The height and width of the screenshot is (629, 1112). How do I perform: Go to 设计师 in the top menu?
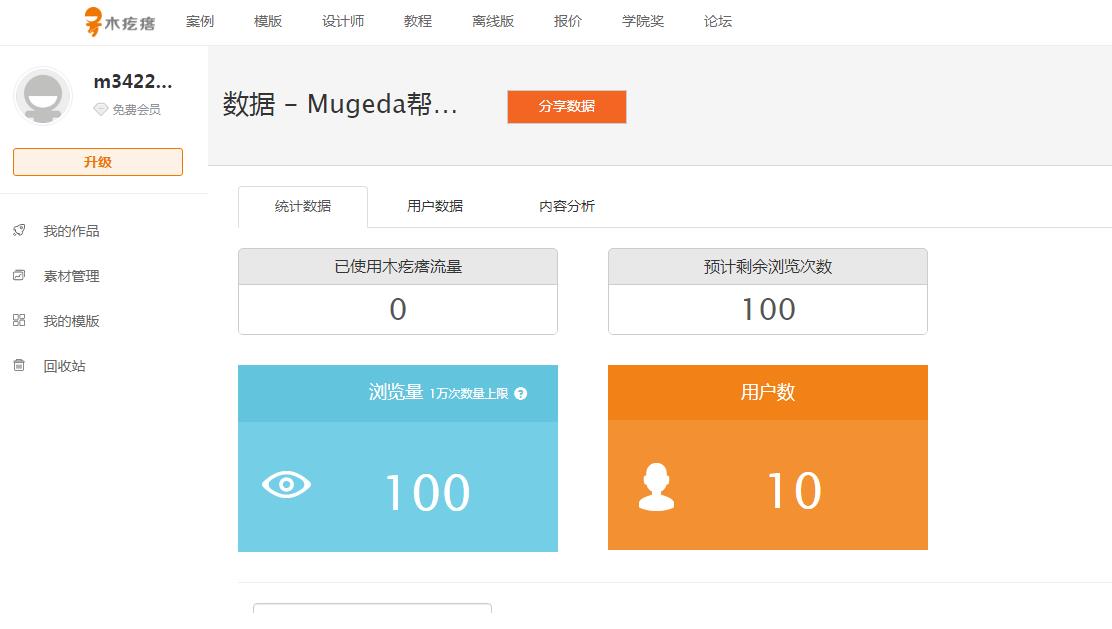pyautogui.click(x=343, y=21)
